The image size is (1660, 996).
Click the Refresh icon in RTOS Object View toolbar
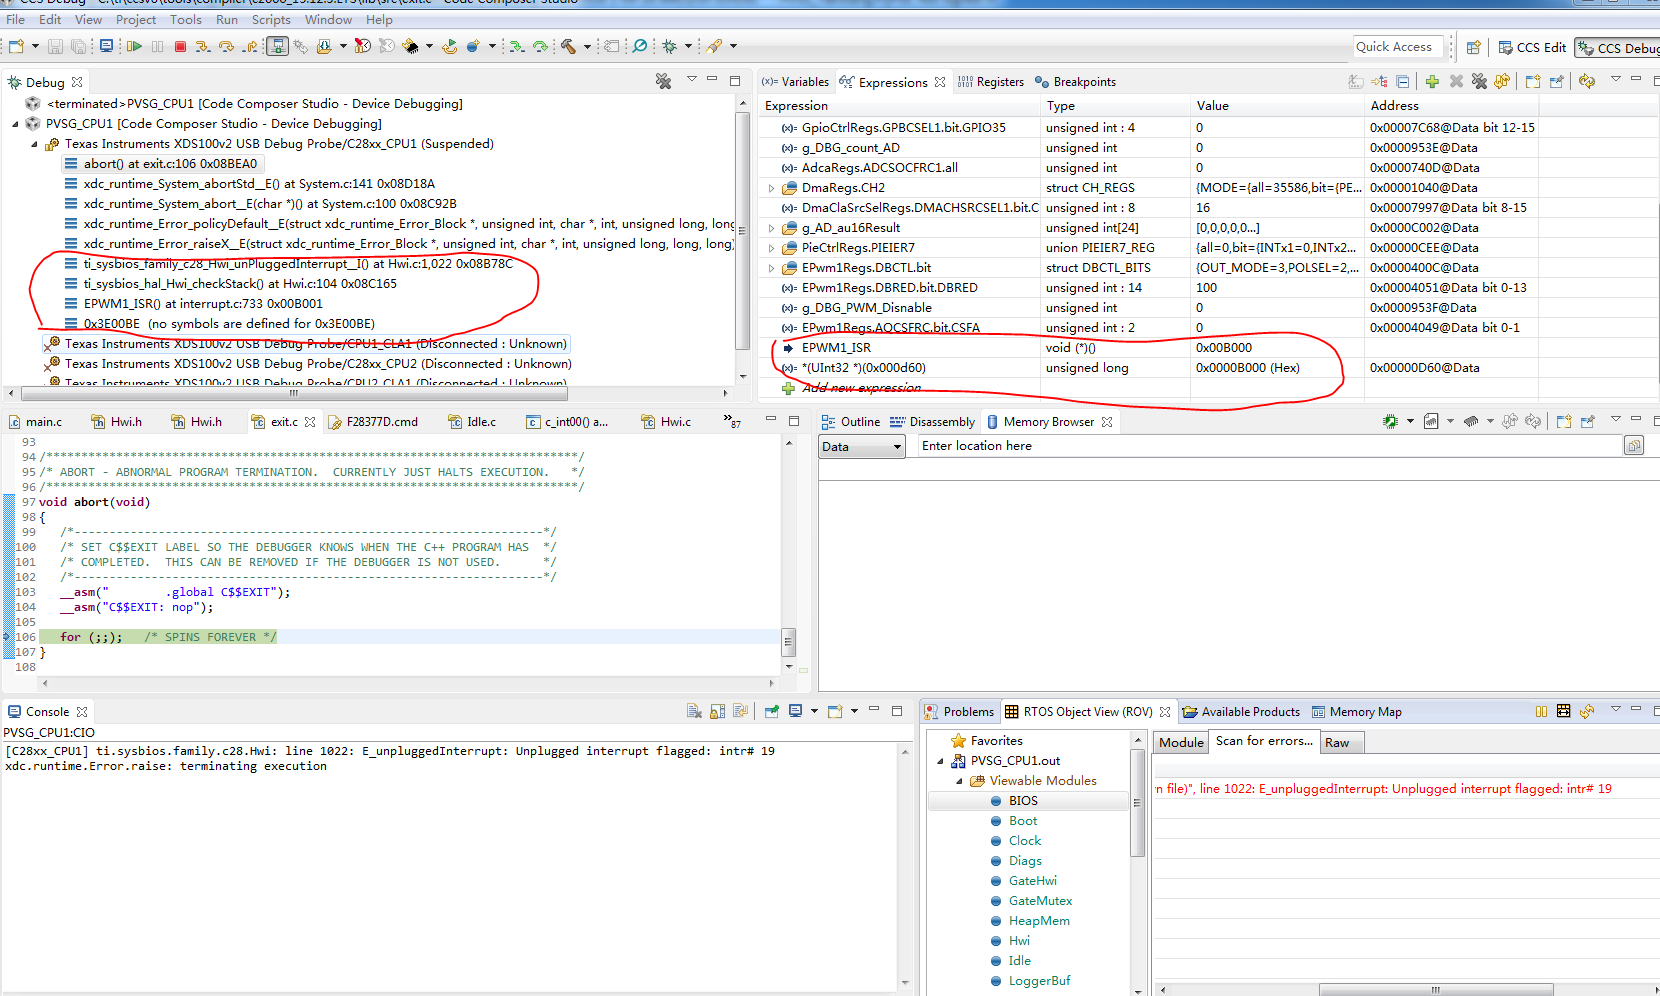[x=1586, y=711]
